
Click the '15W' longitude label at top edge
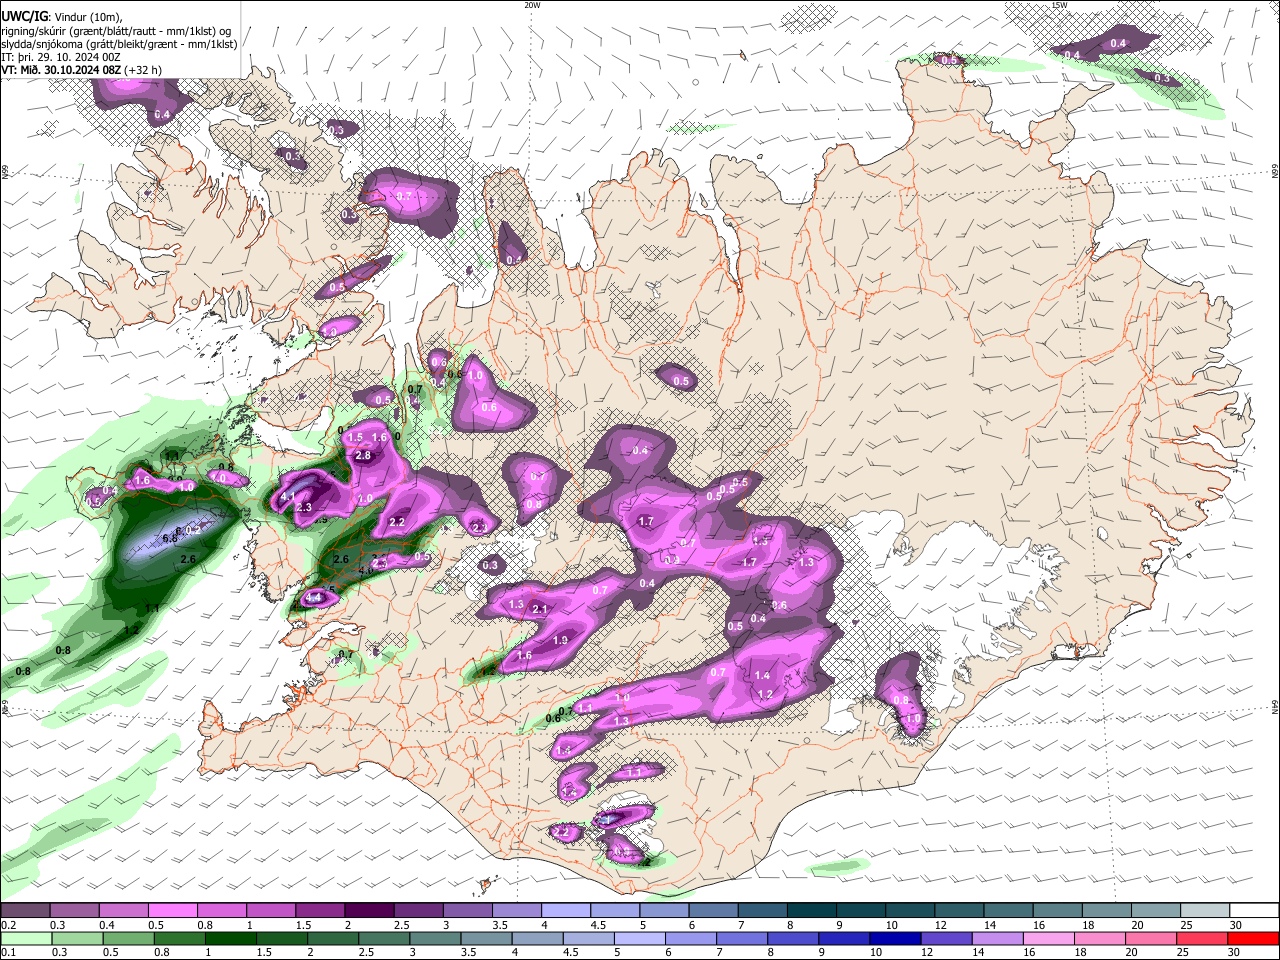coord(1059,5)
